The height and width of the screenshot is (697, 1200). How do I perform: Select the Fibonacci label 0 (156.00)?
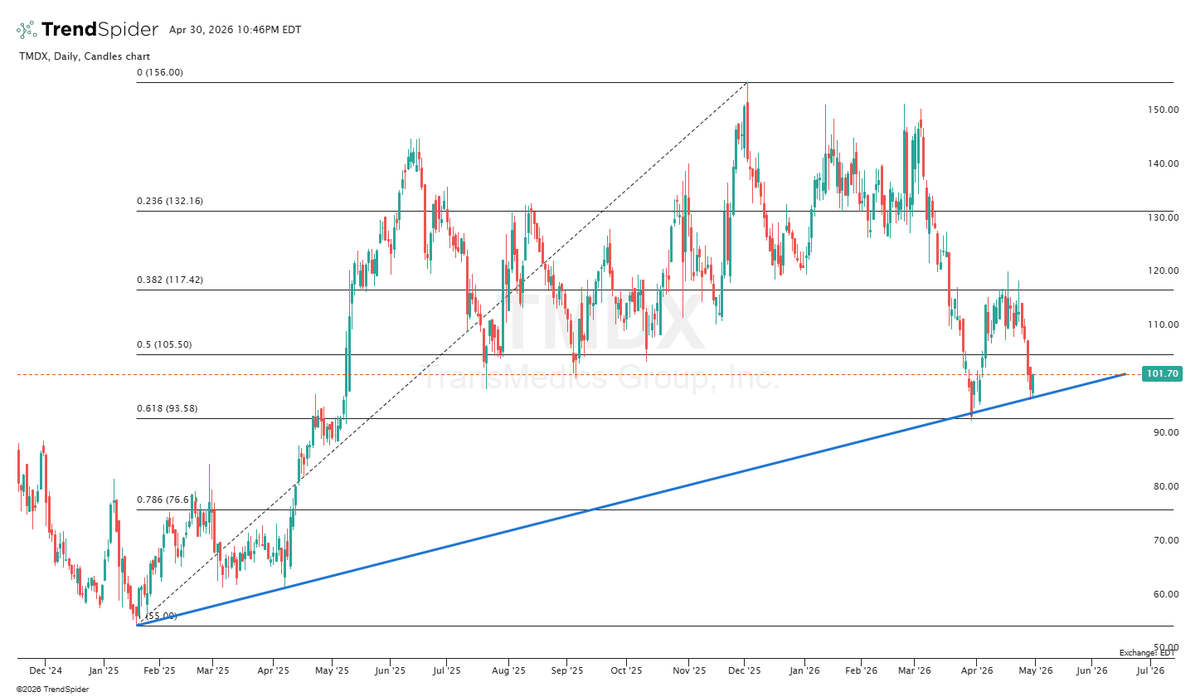(161, 72)
